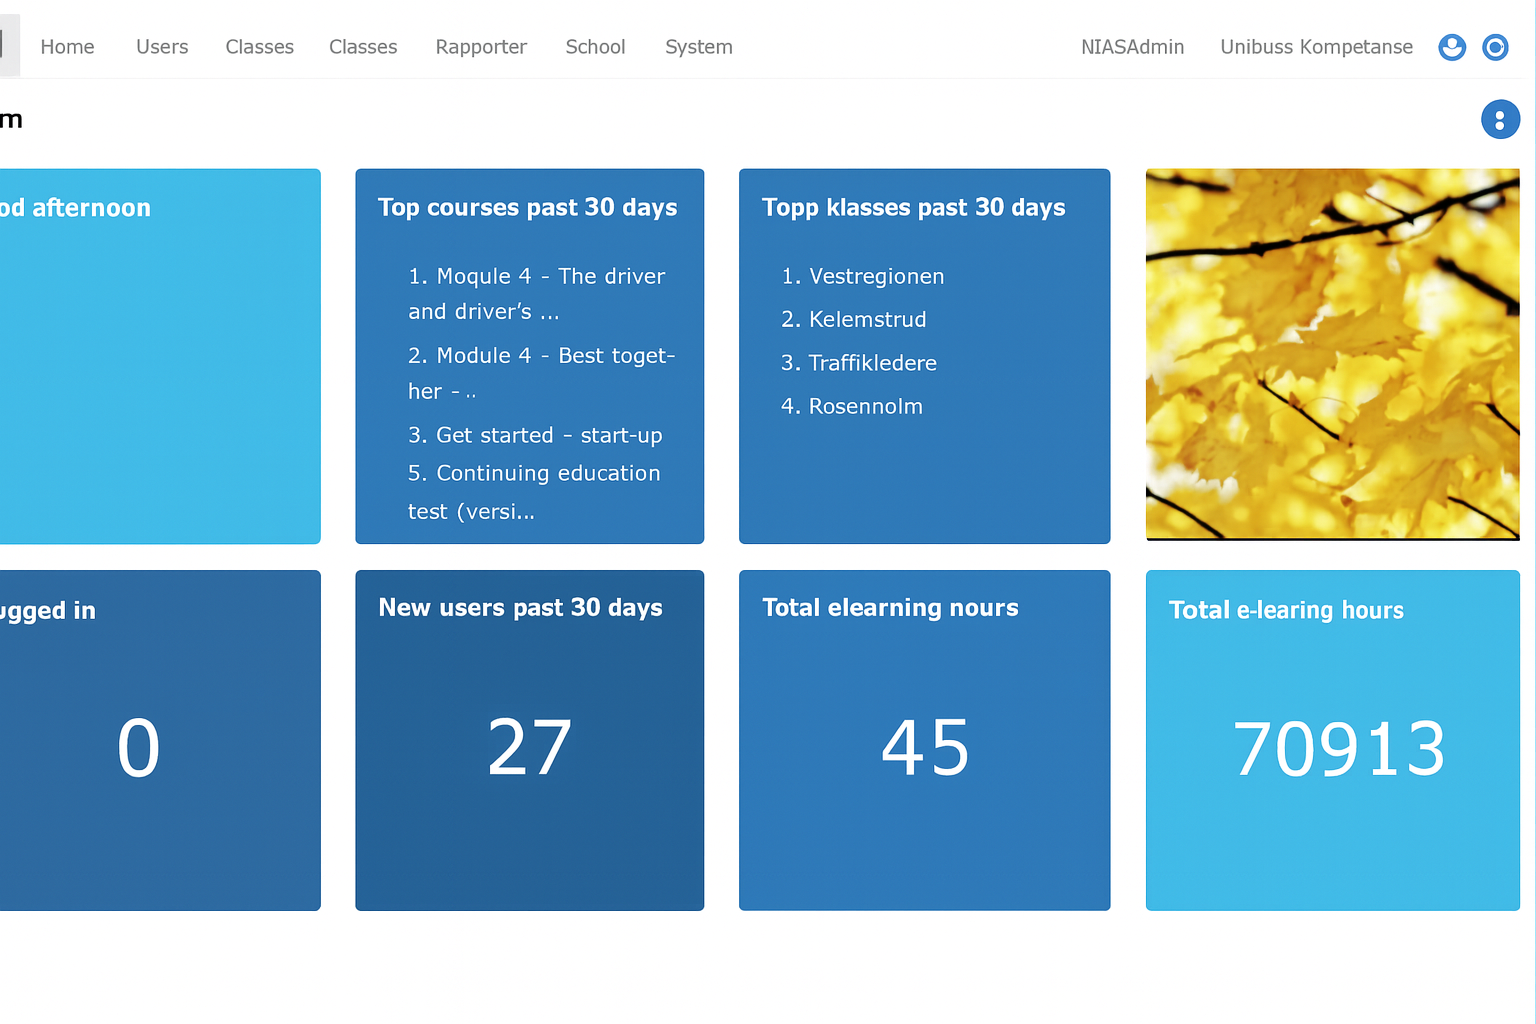Image resolution: width=1536 pixels, height=1024 pixels.
Task: Open the Classes menu next to Rapporter
Action: click(x=363, y=47)
